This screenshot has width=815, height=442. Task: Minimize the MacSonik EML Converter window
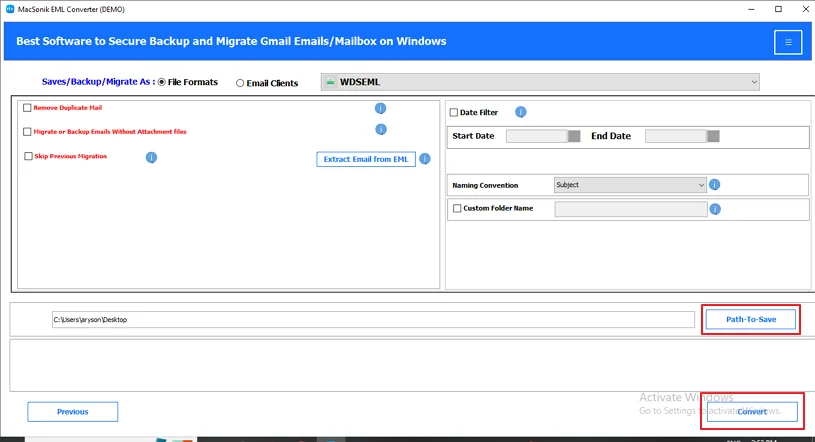(x=751, y=9)
